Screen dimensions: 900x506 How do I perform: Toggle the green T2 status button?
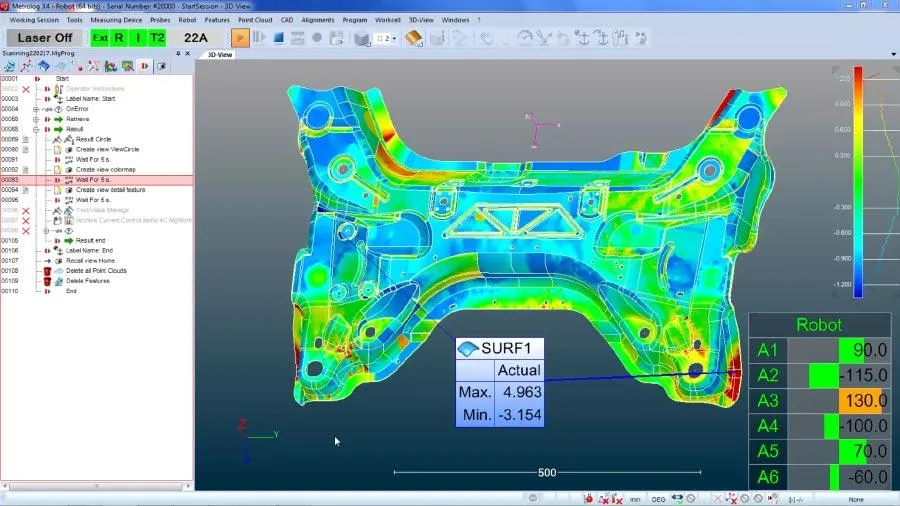pos(157,38)
